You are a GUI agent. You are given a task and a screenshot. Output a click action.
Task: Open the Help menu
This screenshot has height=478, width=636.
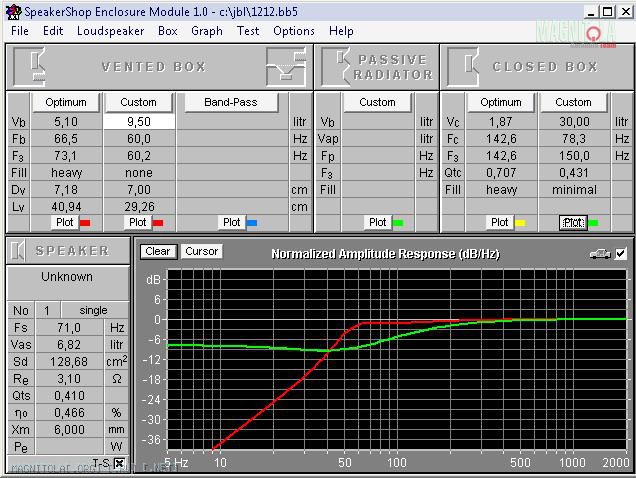point(341,31)
